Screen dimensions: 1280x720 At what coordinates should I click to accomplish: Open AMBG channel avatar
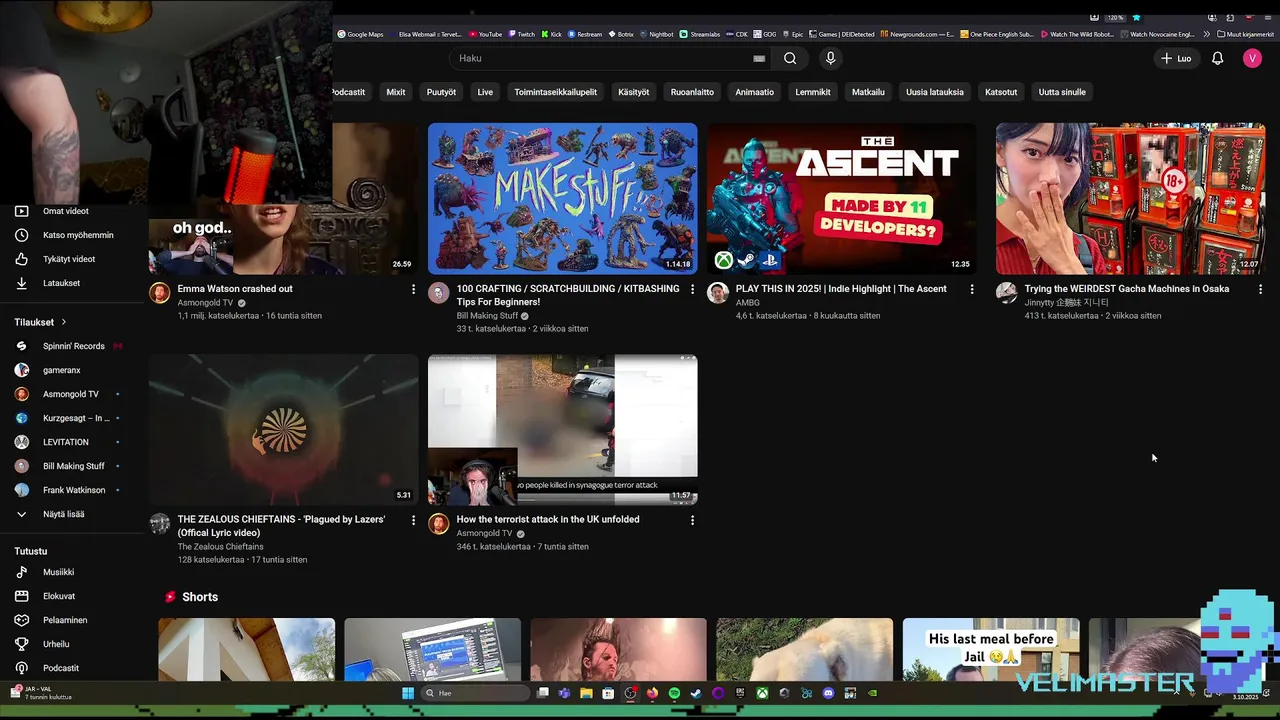tap(717, 292)
